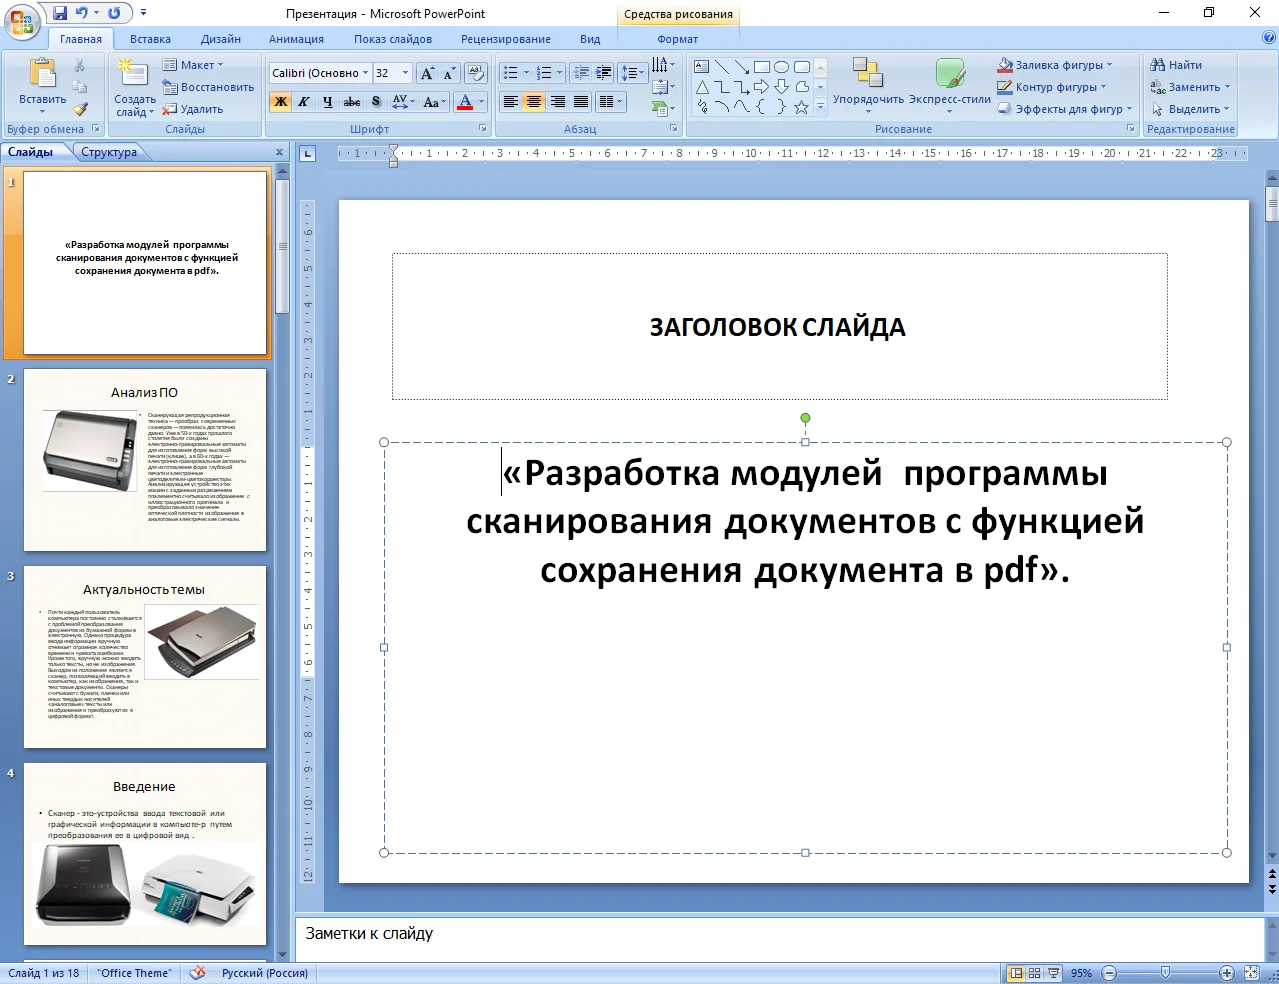Click the Find (Найти) button
The image size is (1279, 984).
coord(1176,65)
